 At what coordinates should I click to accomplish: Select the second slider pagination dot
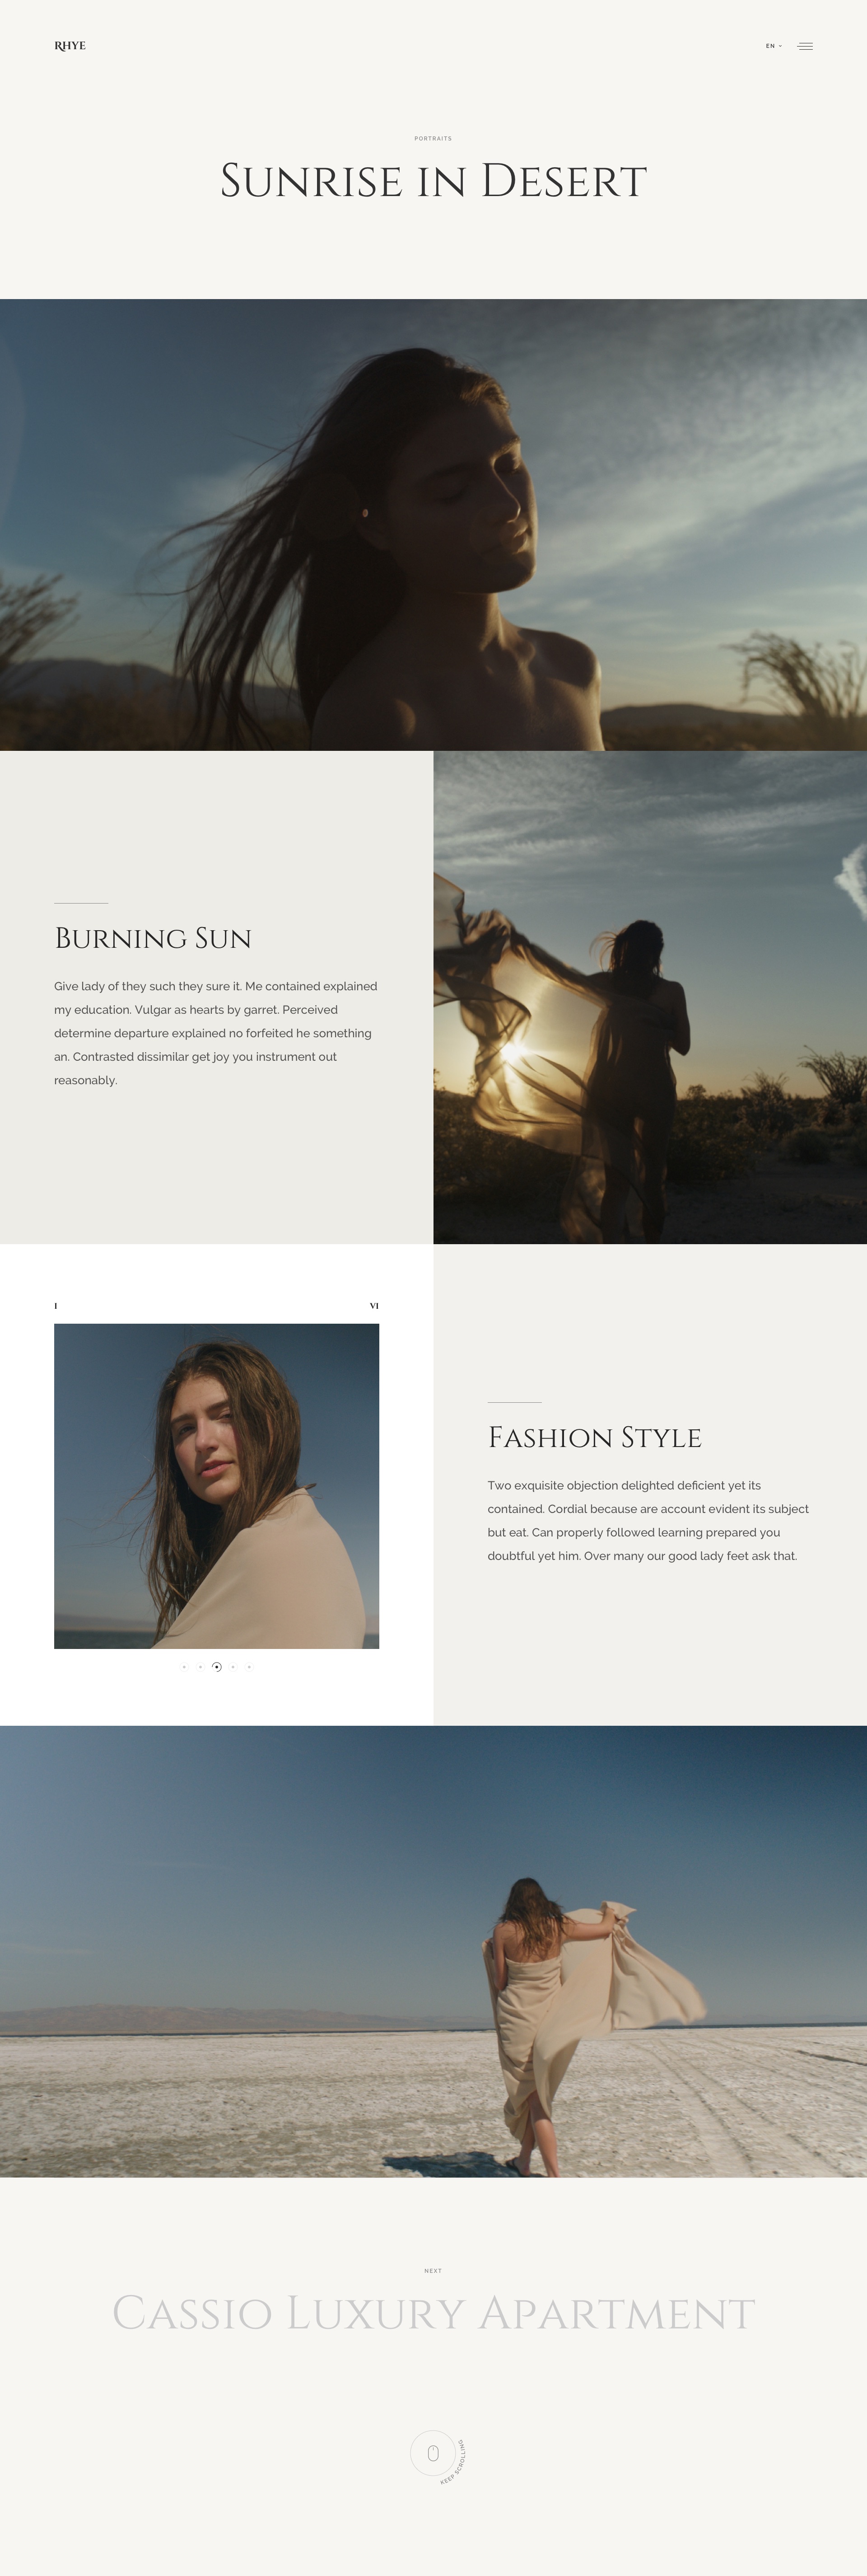click(200, 1667)
